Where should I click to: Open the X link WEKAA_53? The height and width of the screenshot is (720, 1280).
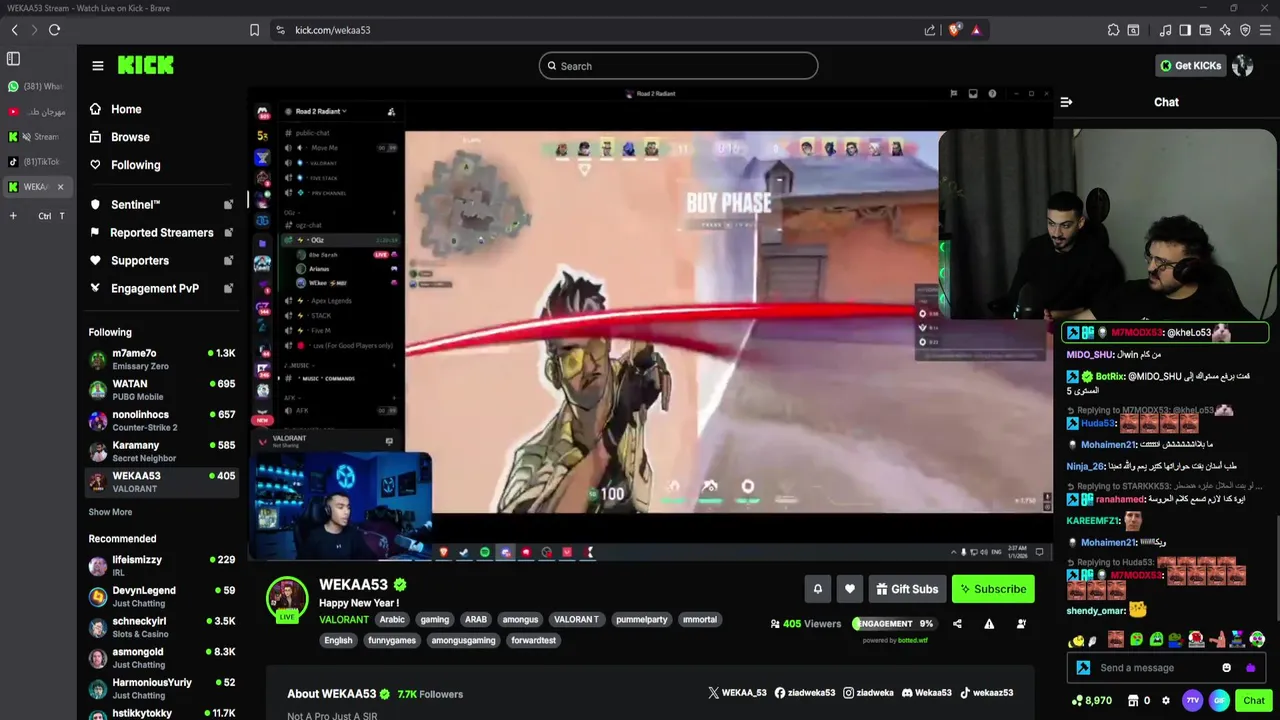(x=737, y=693)
